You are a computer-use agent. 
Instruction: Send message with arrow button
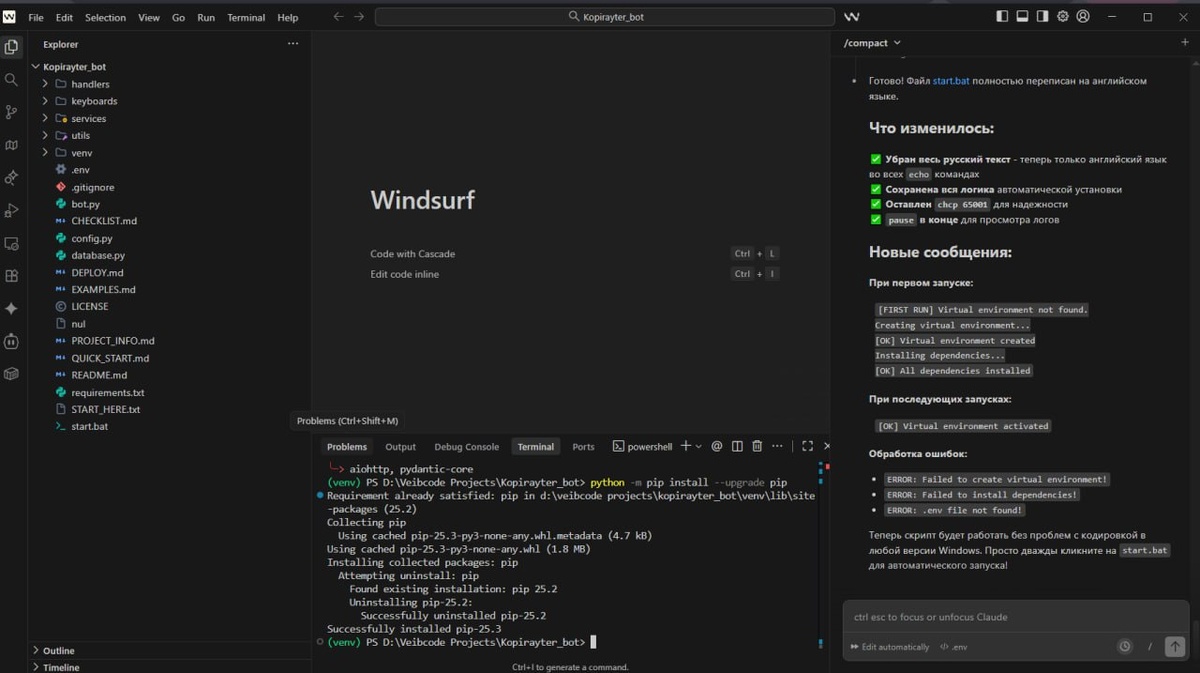pyautogui.click(x=1175, y=647)
